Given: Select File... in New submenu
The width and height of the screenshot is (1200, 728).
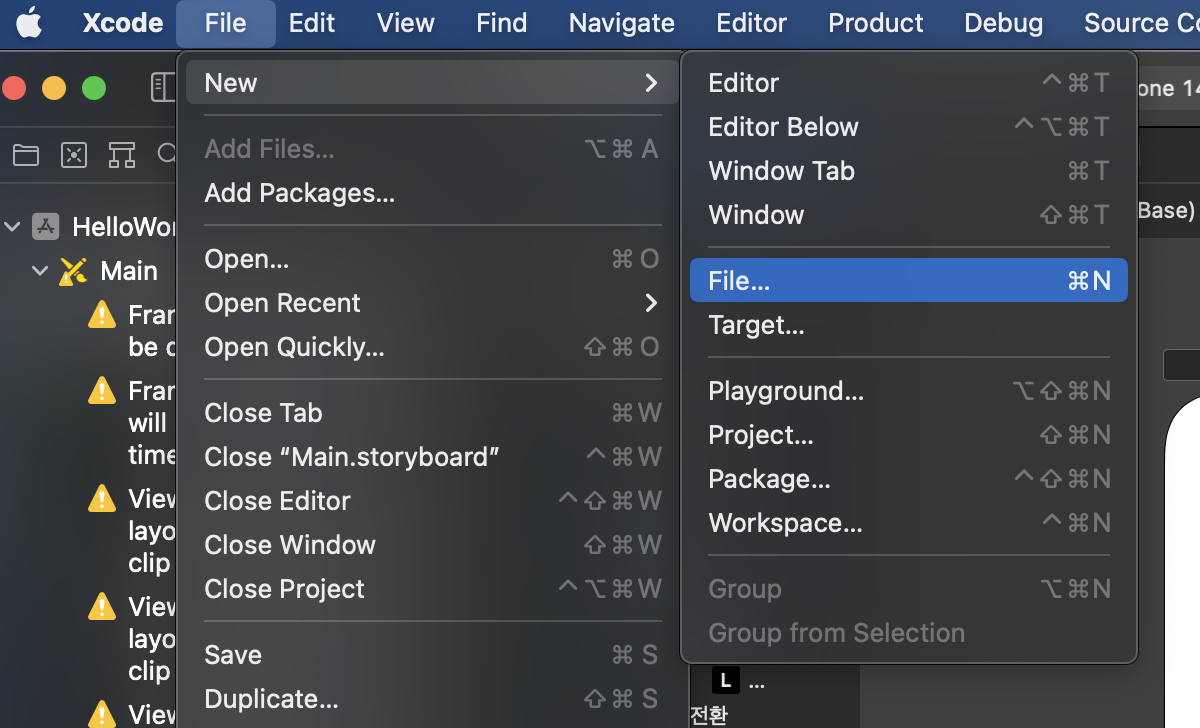Looking at the screenshot, I should coord(909,281).
